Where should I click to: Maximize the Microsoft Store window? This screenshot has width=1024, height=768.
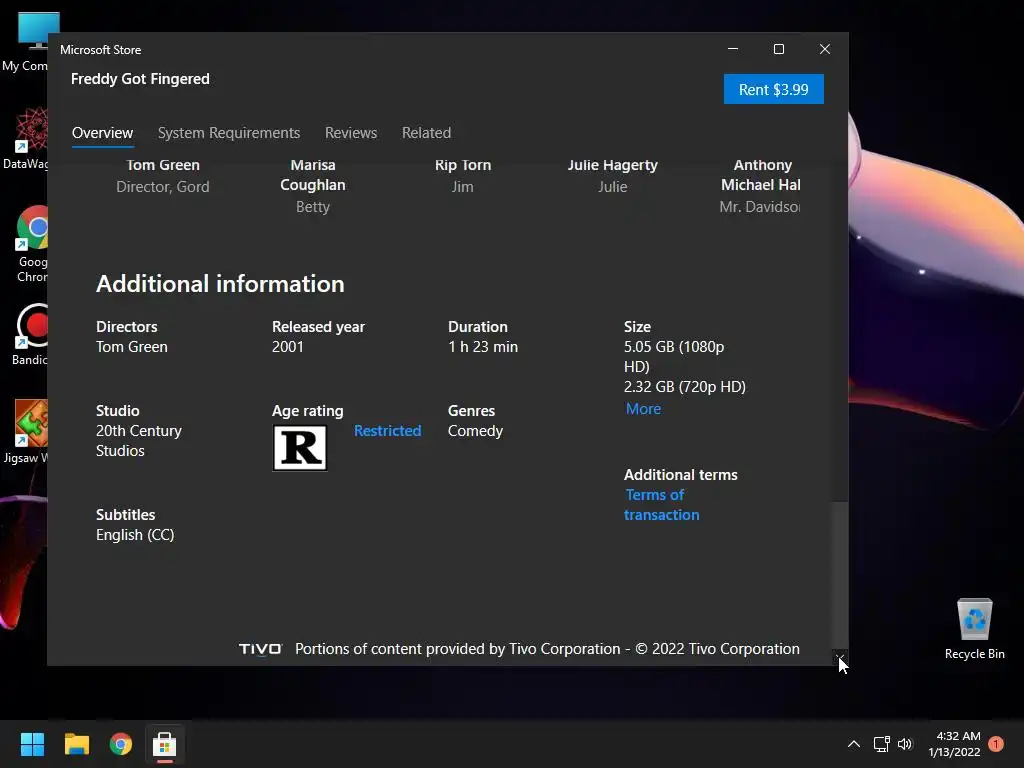pyautogui.click(x=778, y=49)
